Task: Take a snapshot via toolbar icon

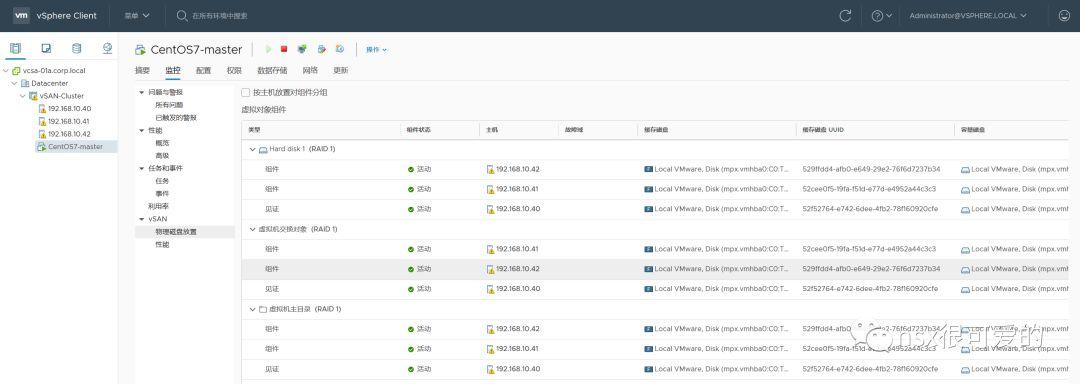Action: [340, 50]
